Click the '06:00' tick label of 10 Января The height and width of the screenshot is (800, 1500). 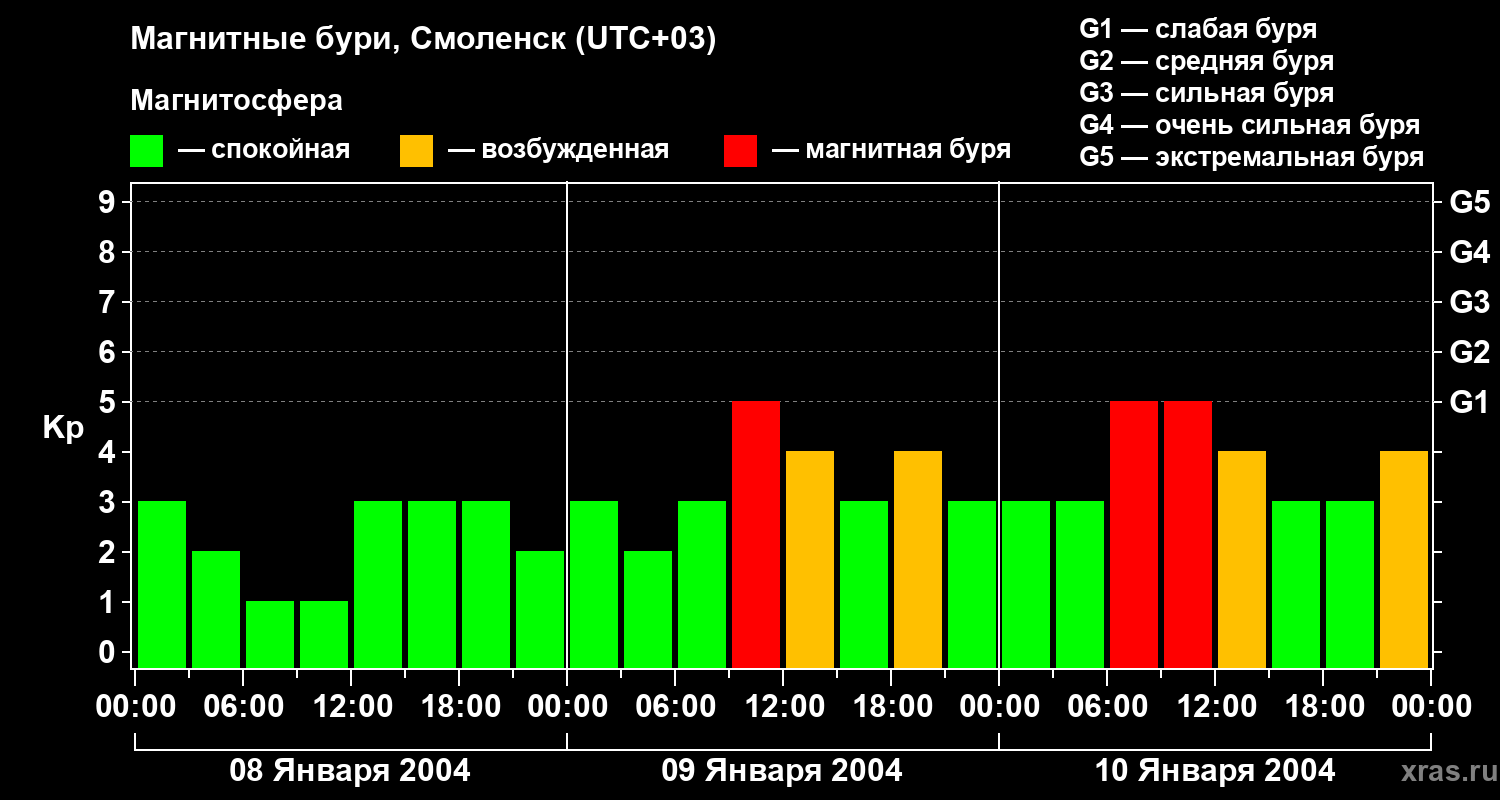point(1107,707)
